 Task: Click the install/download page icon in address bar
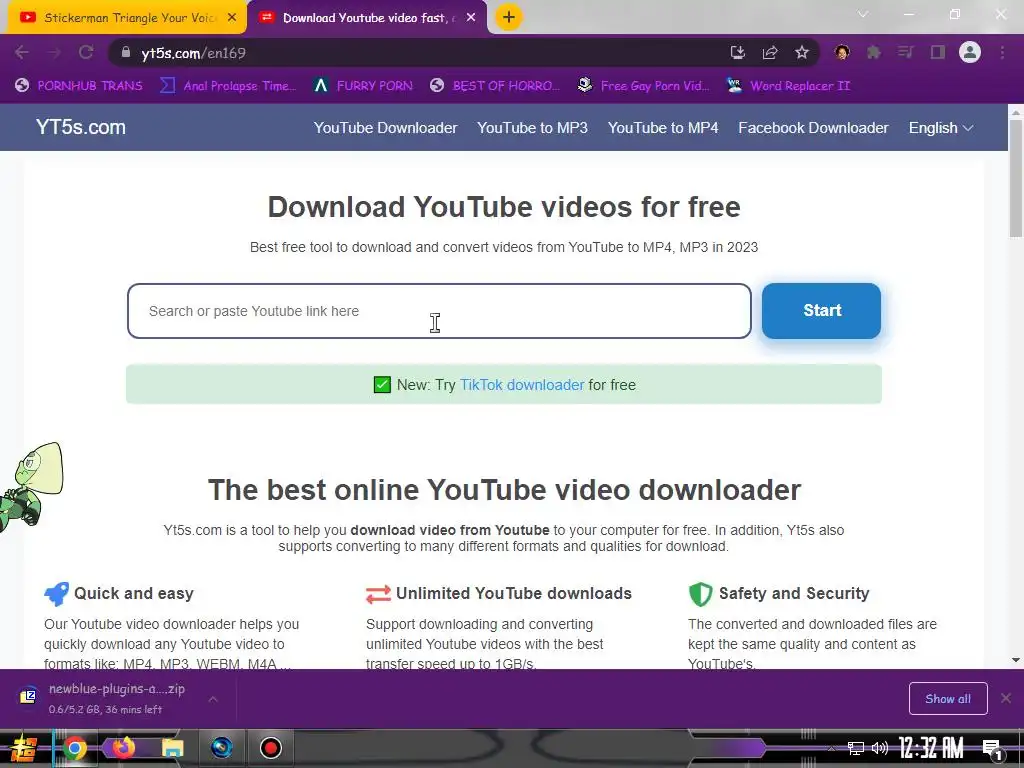coord(737,53)
